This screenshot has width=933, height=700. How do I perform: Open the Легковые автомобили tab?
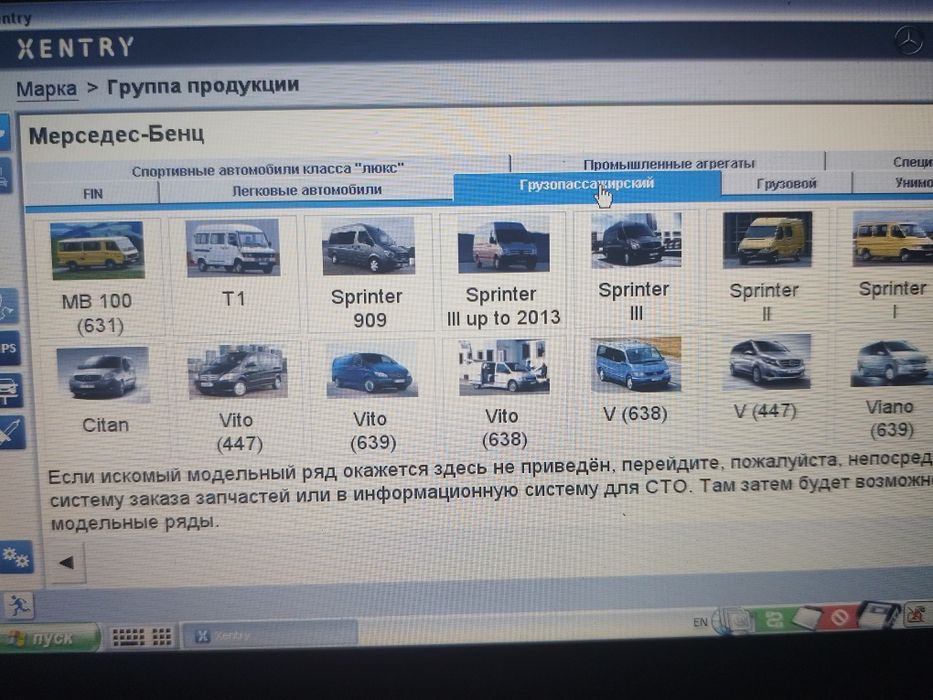pos(306,190)
